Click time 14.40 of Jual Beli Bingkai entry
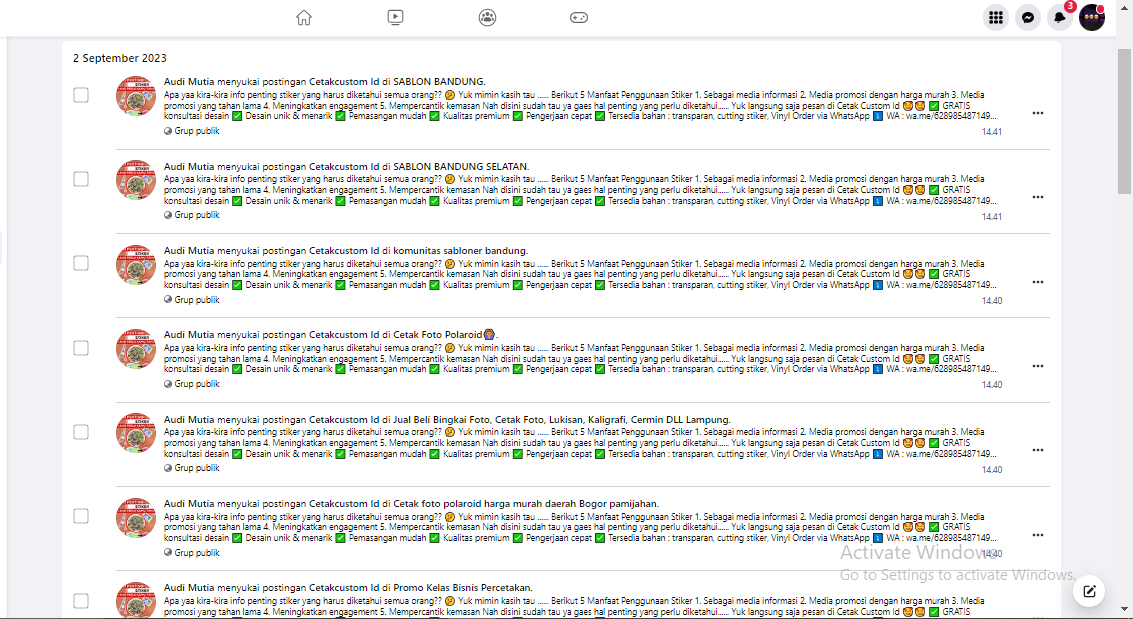 click(x=991, y=469)
